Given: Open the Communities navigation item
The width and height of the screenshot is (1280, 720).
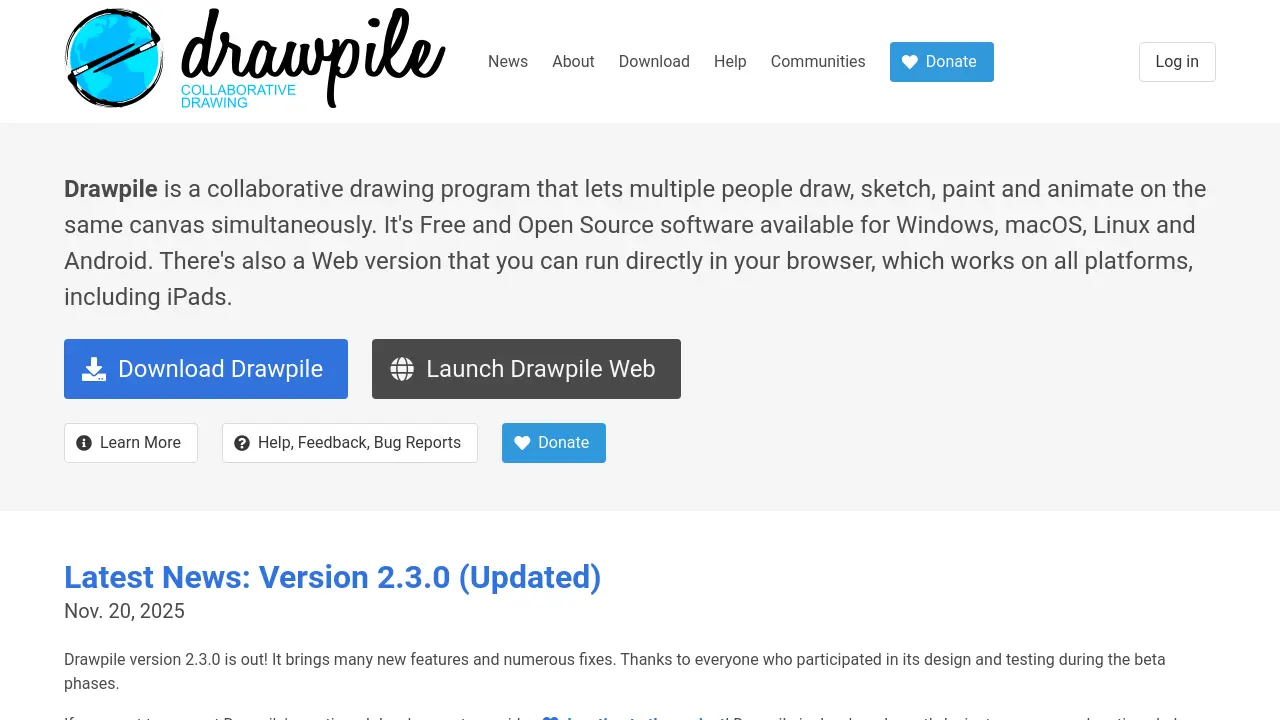Looking at the screenshot, I should tap(818, 62).
